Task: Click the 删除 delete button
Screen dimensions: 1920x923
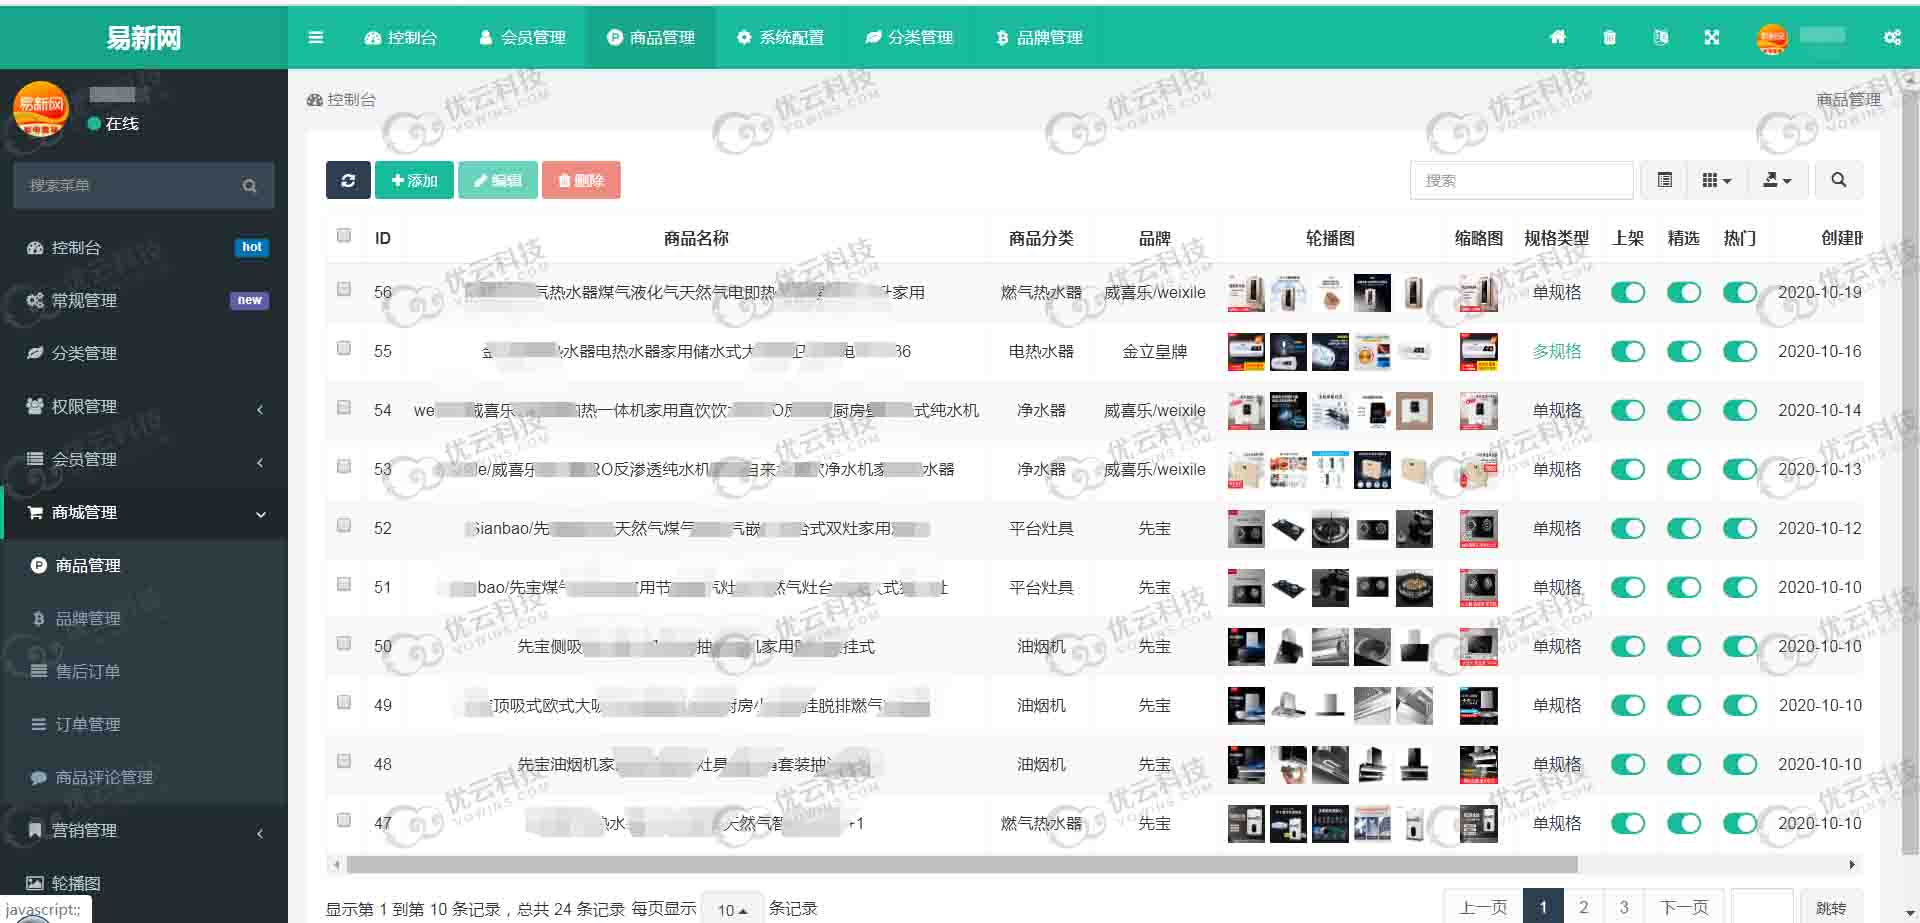Action: [581, 180]
